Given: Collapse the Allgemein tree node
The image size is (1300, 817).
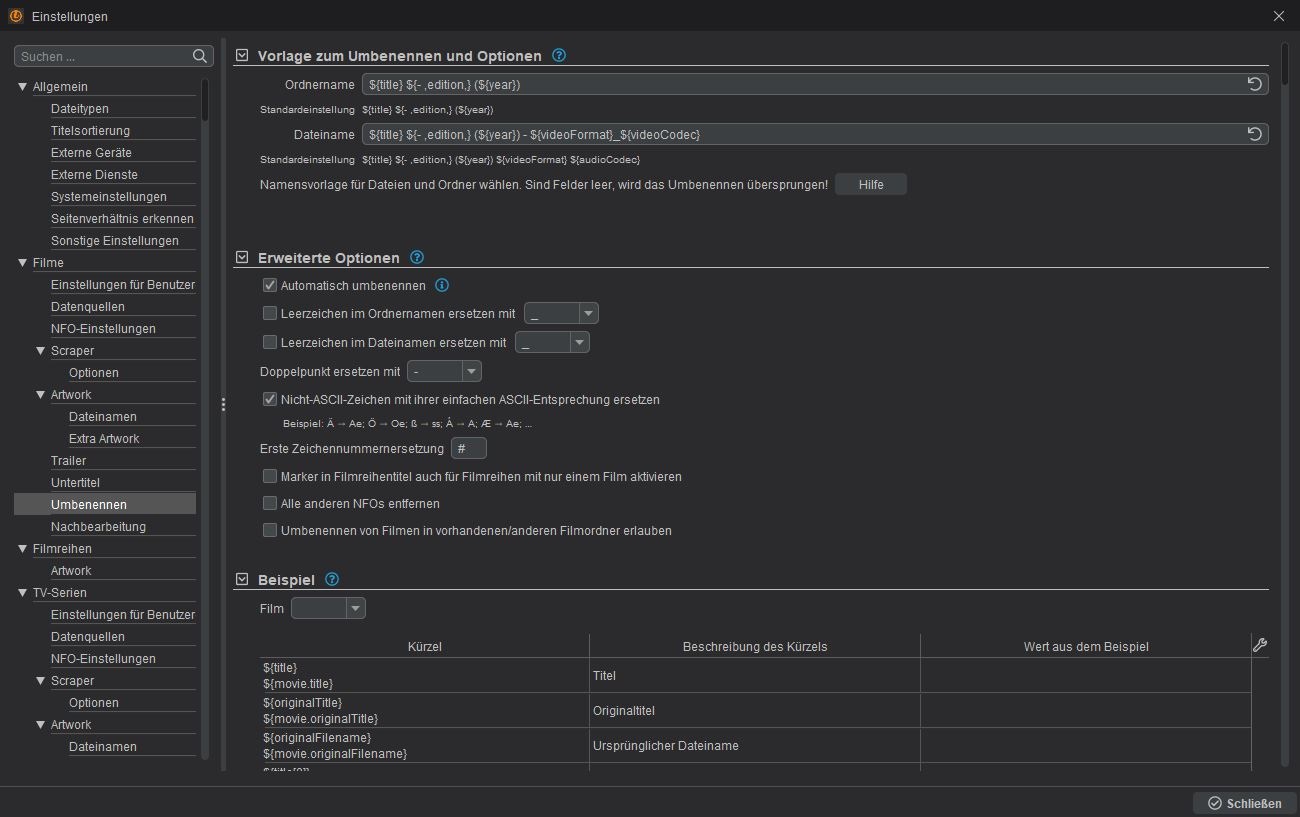Looking at the screenshot, I should (x=23, y=87).
